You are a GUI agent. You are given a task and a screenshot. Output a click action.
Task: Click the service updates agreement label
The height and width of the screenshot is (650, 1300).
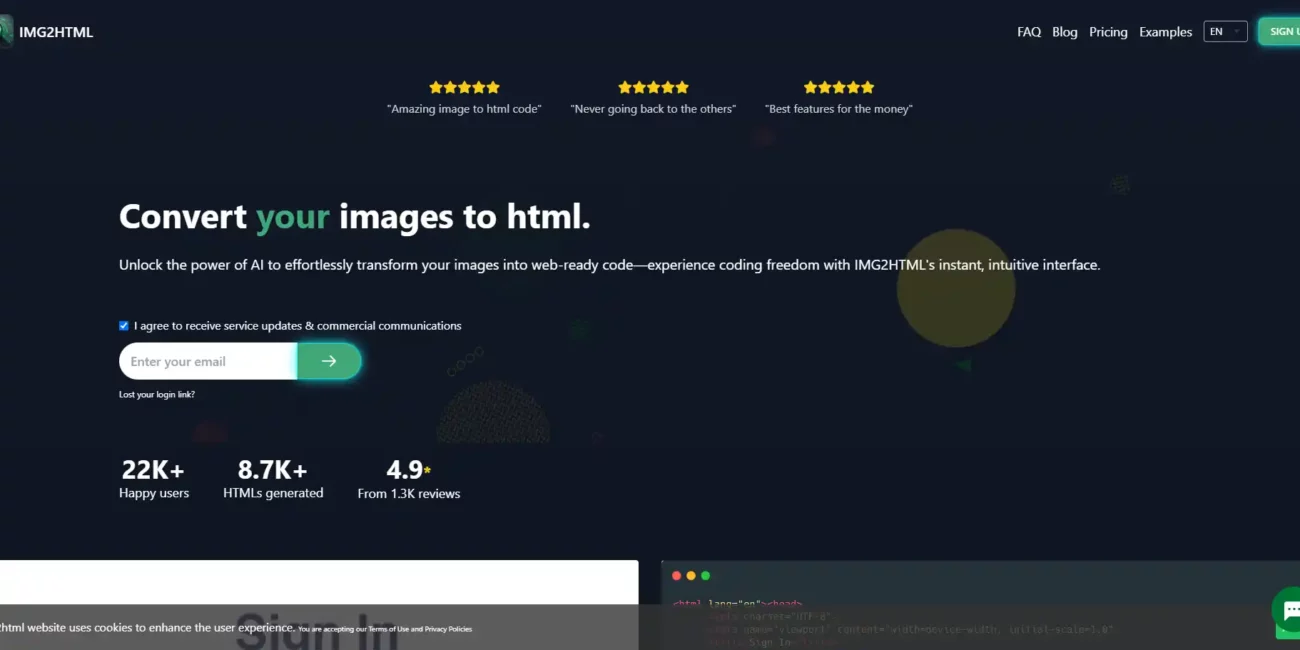point(298,326)
